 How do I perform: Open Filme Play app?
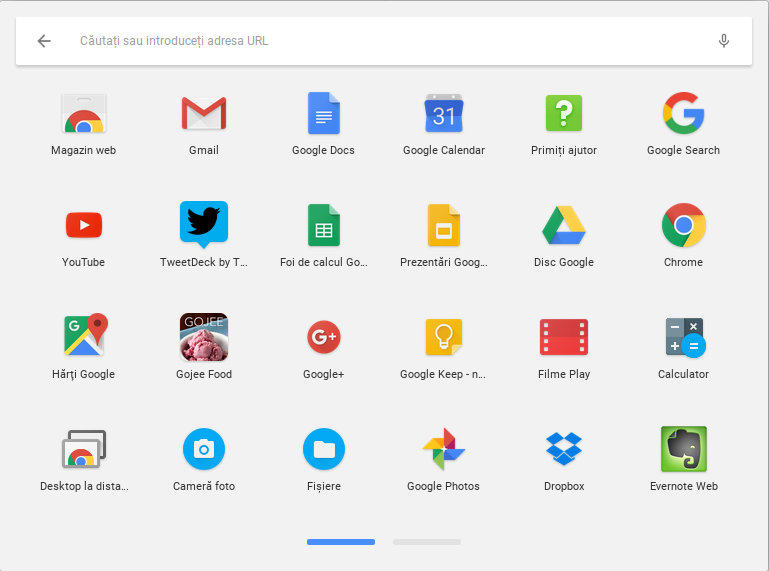click(564, 337)
